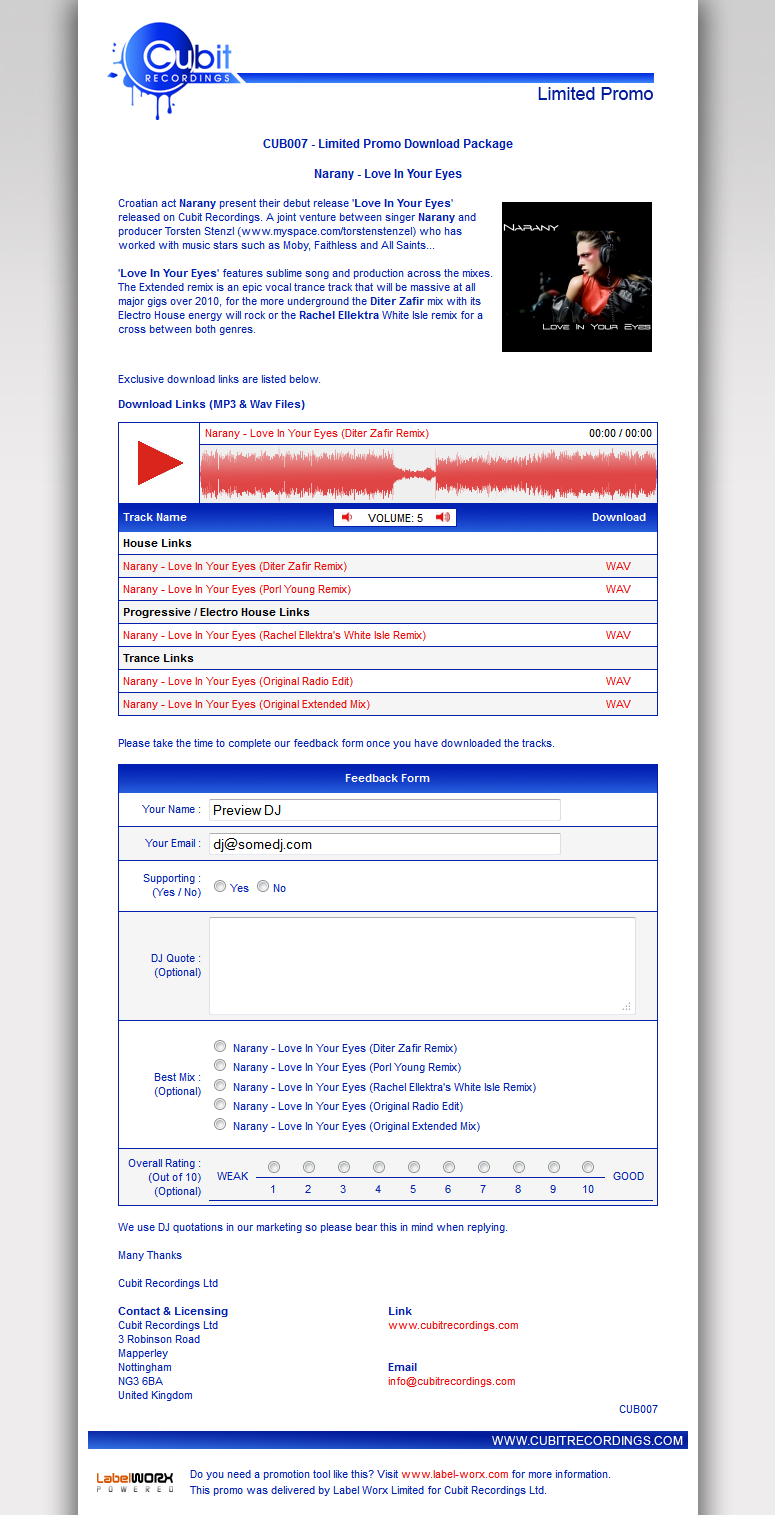Open the Original Radio Edit track link
775x1515 pixels.
(238, 681)
